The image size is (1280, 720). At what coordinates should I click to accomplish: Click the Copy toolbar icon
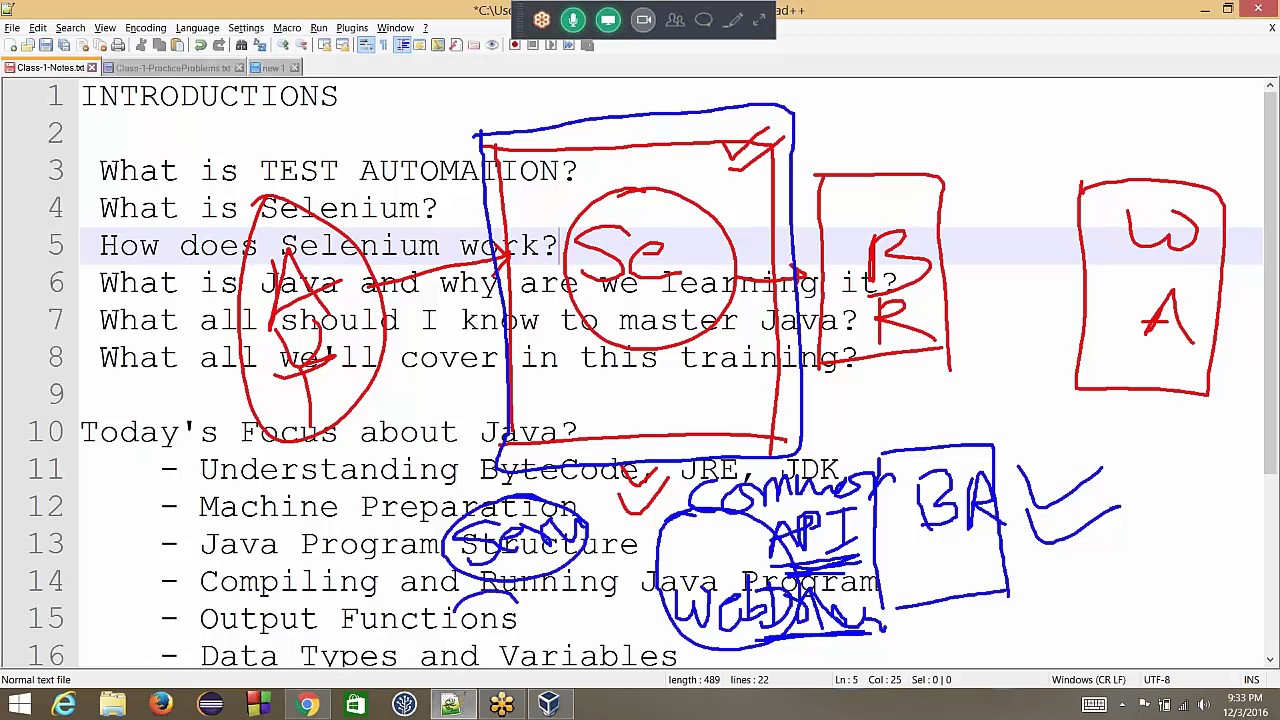(159, 45)
